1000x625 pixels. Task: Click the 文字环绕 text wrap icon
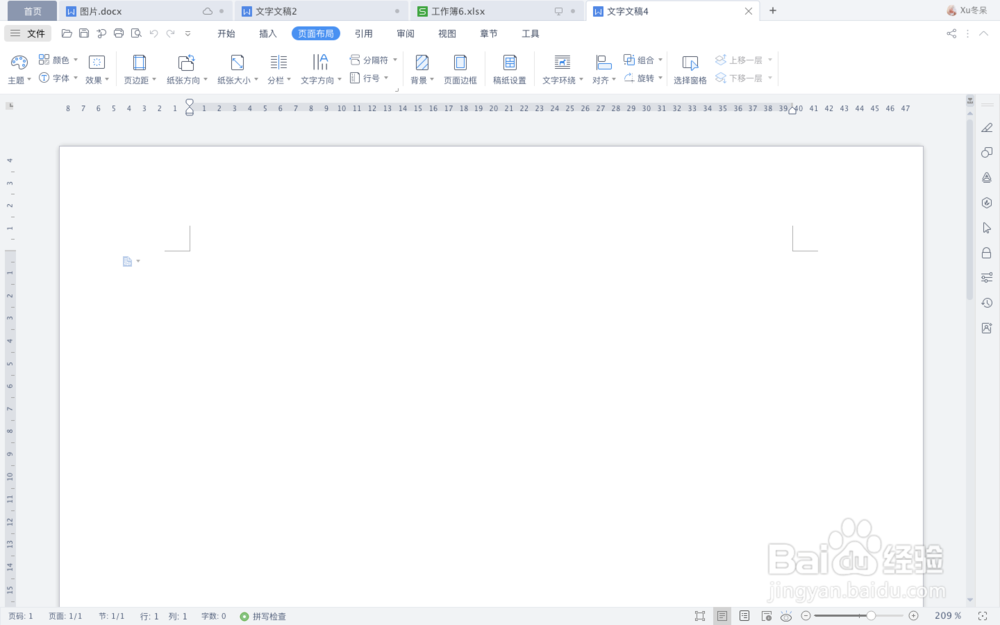pos(562,62)
